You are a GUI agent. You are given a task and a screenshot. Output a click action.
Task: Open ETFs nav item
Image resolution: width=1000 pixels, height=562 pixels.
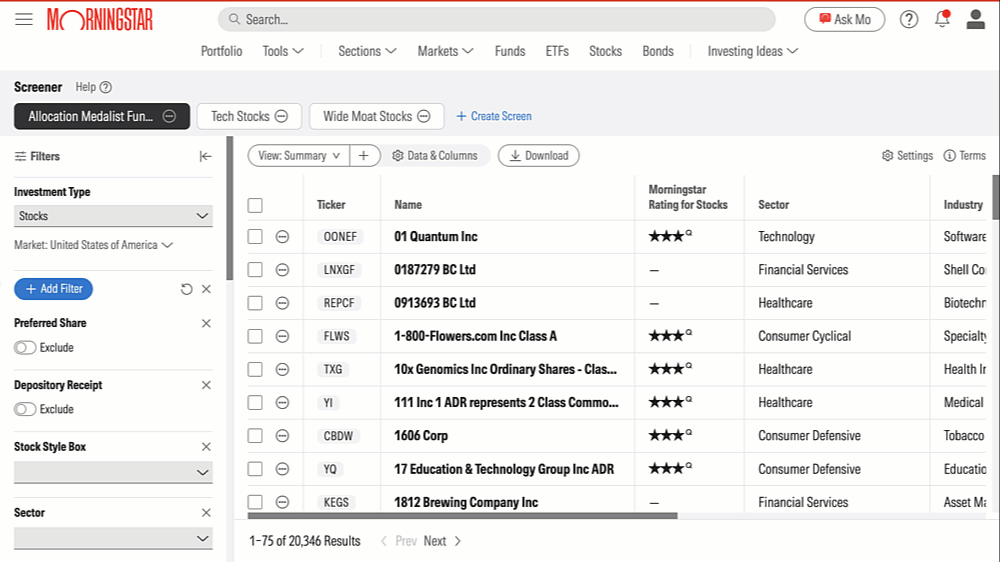557,51
